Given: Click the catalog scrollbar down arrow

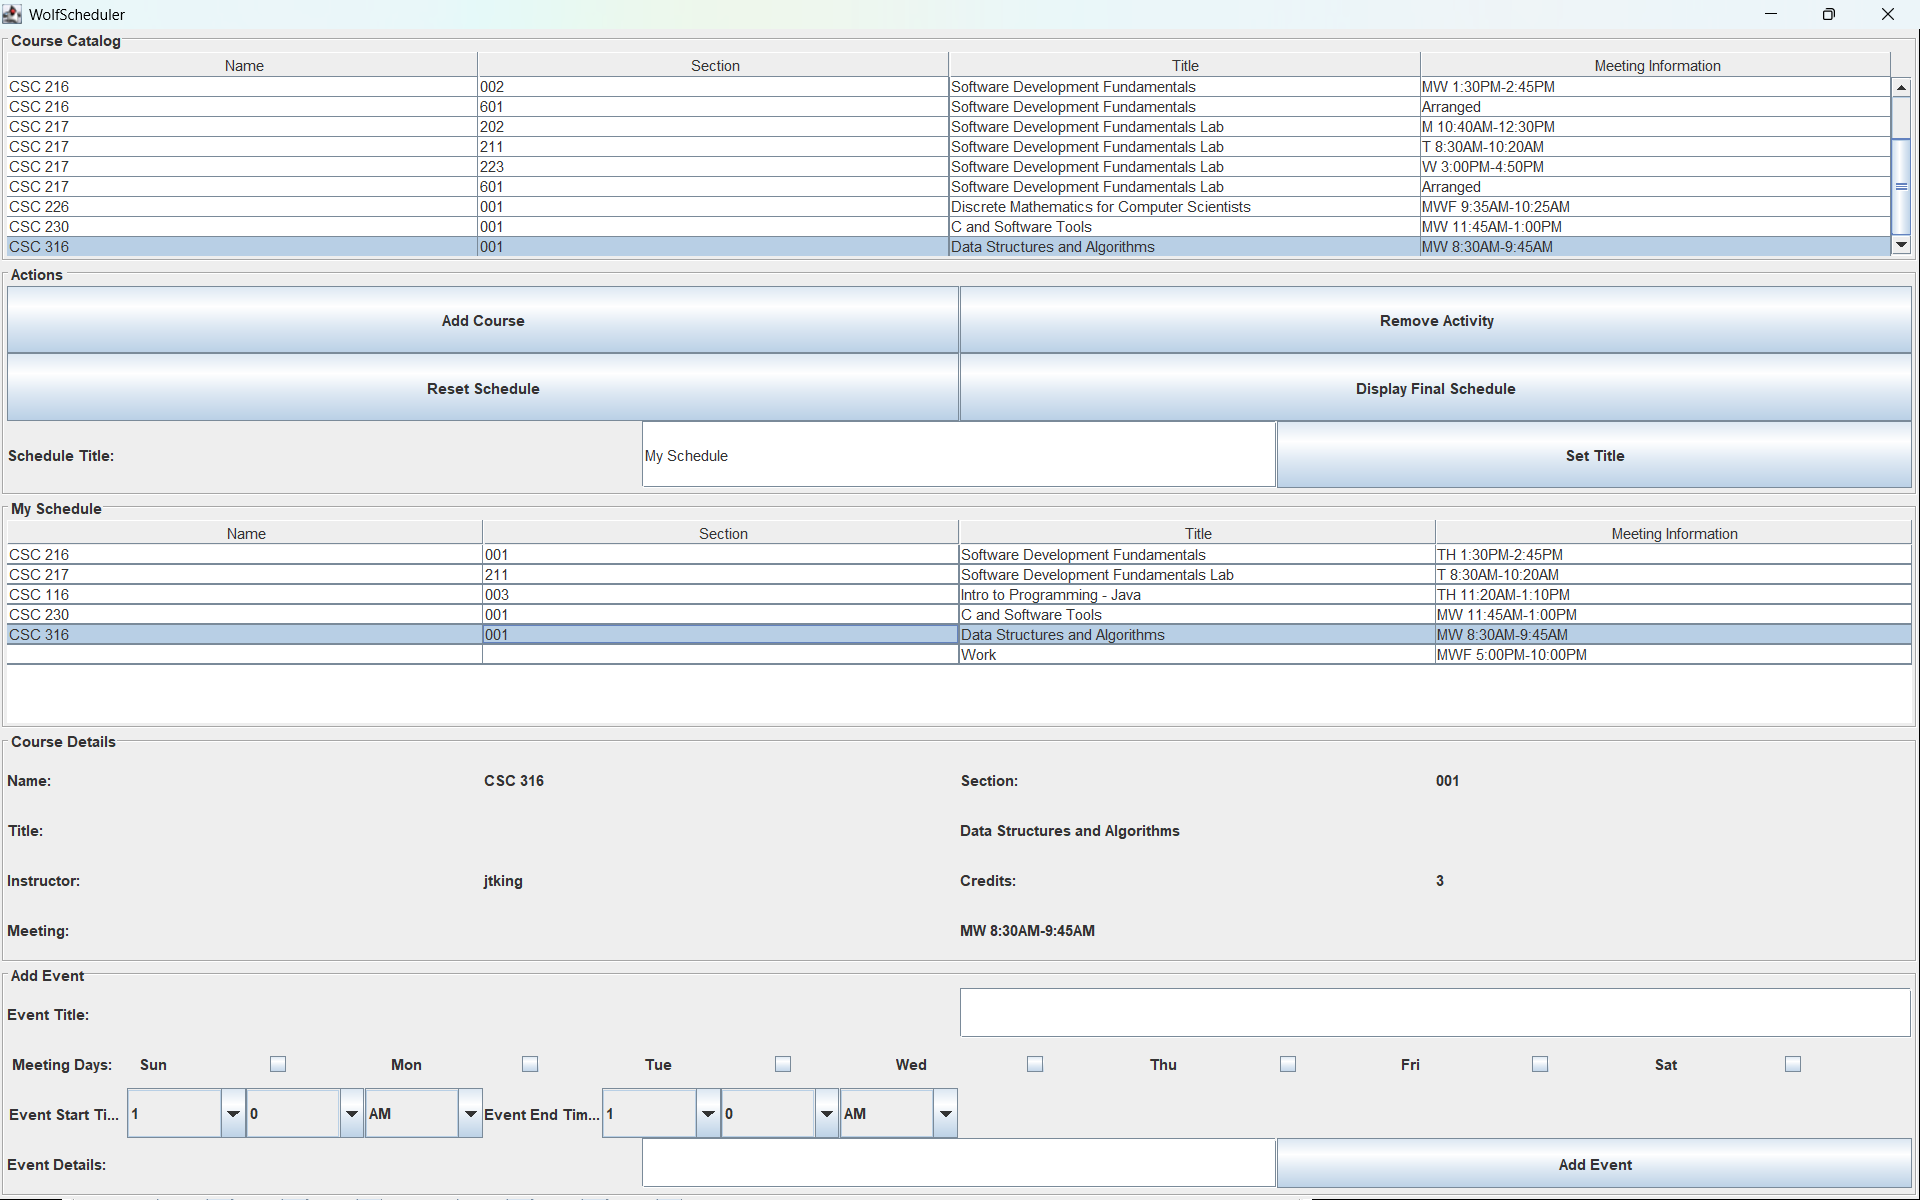Looking at the screenshot, I should (1901, 245).
